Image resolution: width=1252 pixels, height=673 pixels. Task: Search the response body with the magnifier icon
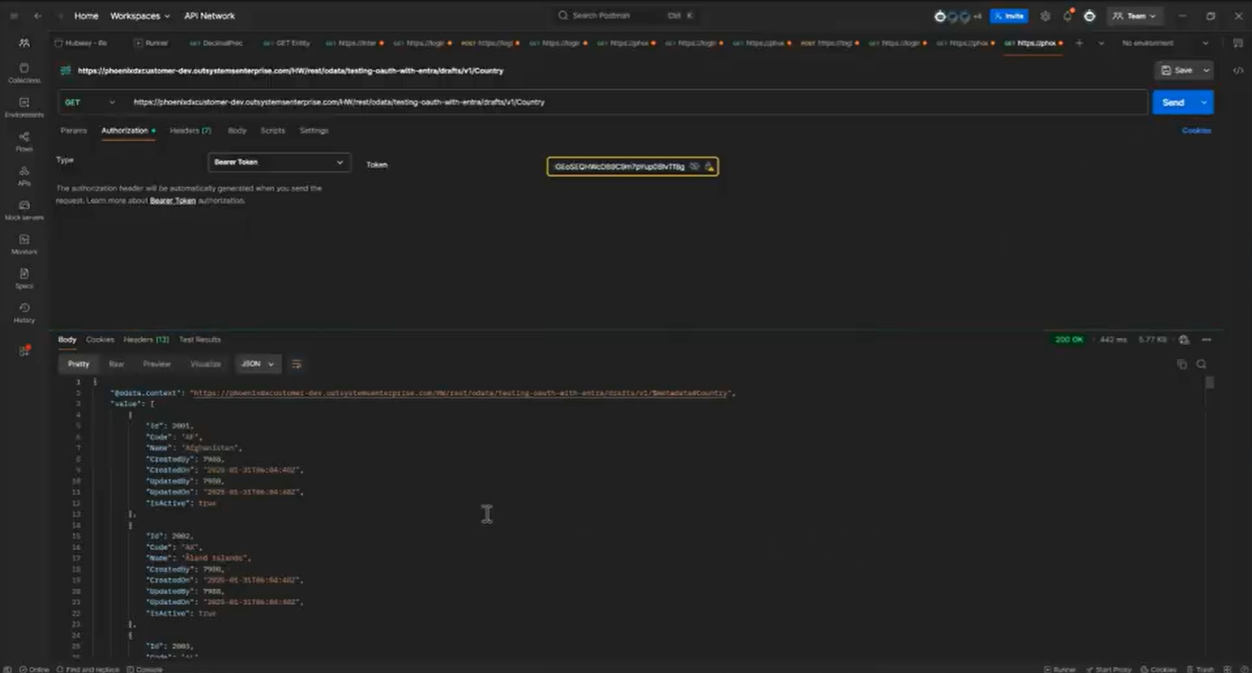click(x=1201, y=364)
